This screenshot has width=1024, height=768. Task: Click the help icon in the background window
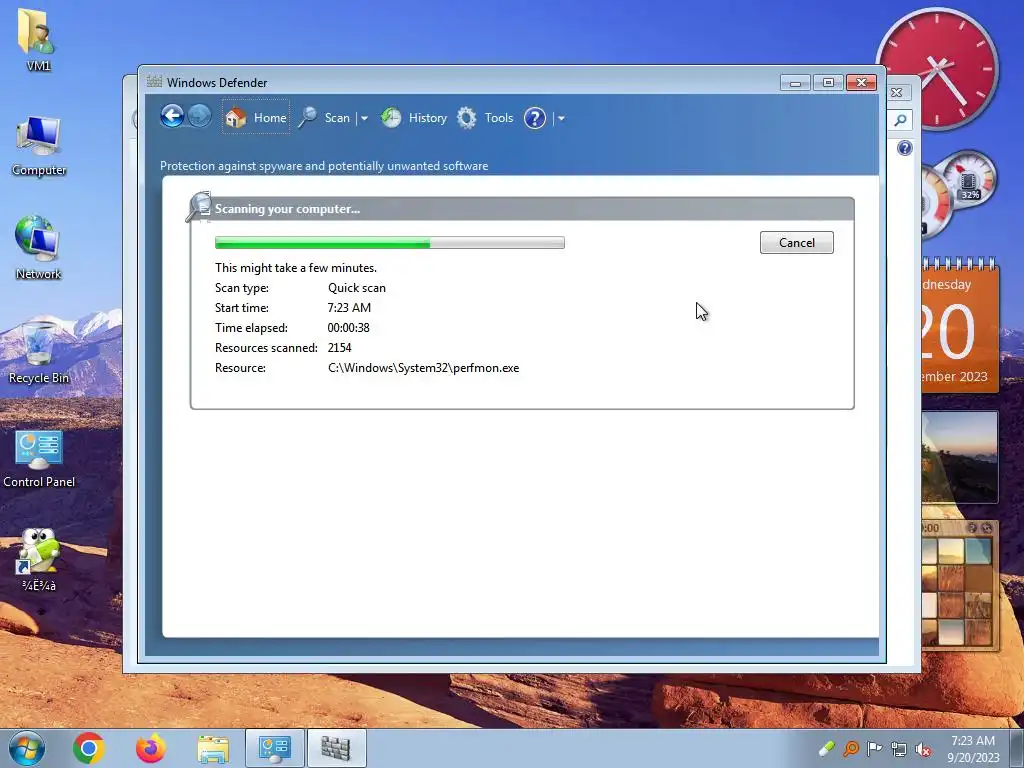pos(904,148)
